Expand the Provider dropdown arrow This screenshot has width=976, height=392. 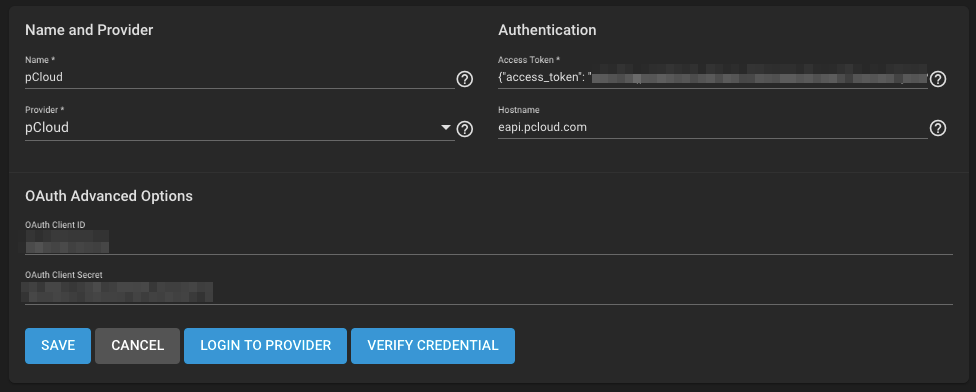click(x=446, y=128)
